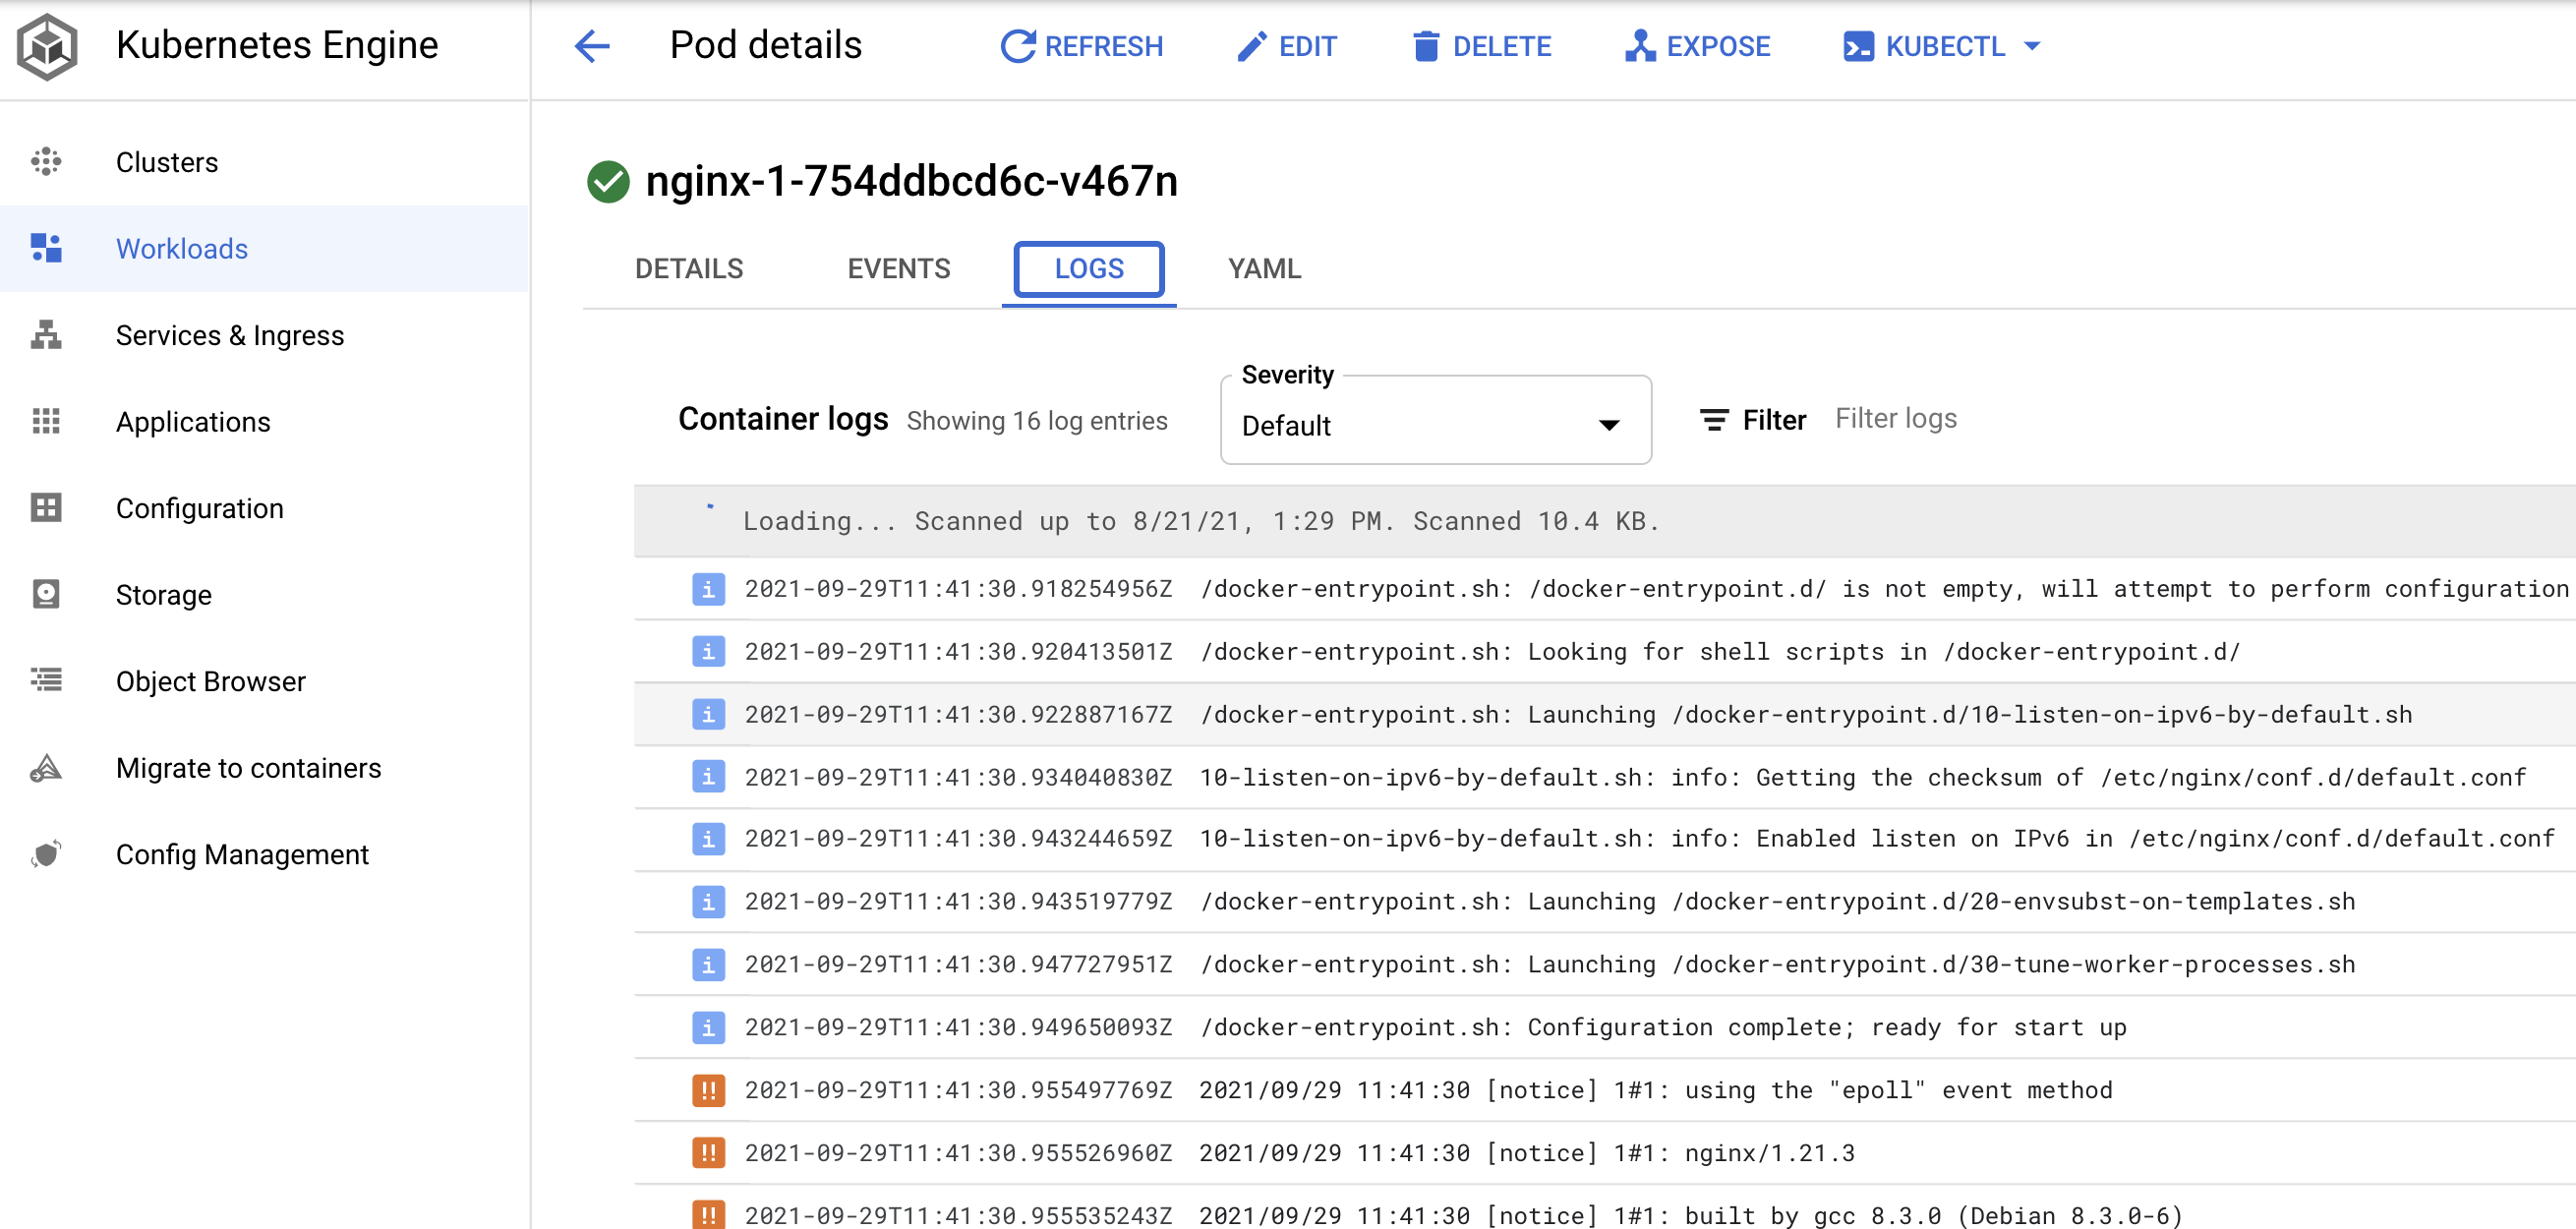Screen dimensions: 2576x1229
Task: Click the Expose button
Action: (1697, 46)
